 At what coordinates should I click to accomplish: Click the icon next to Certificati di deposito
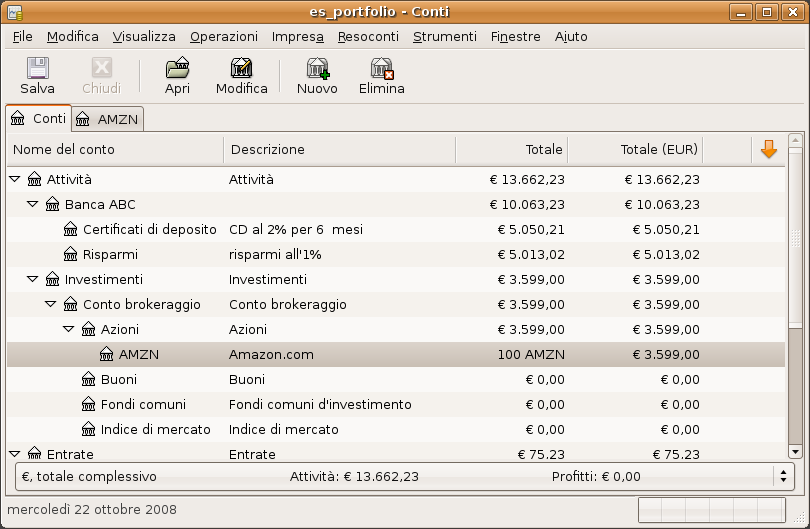click(71, 229)
